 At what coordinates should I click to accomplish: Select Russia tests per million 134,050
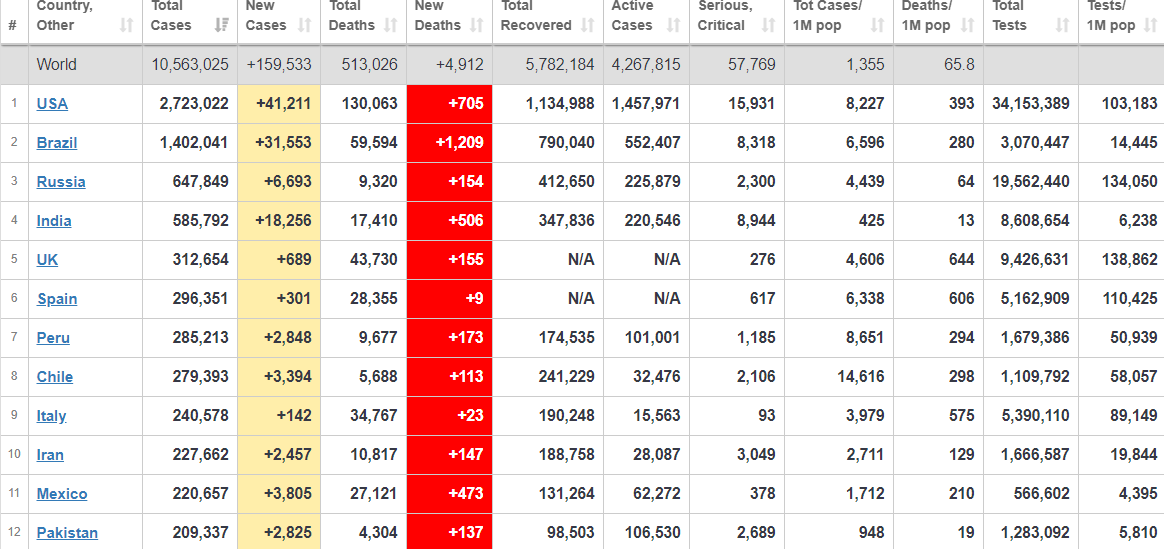1129,182
